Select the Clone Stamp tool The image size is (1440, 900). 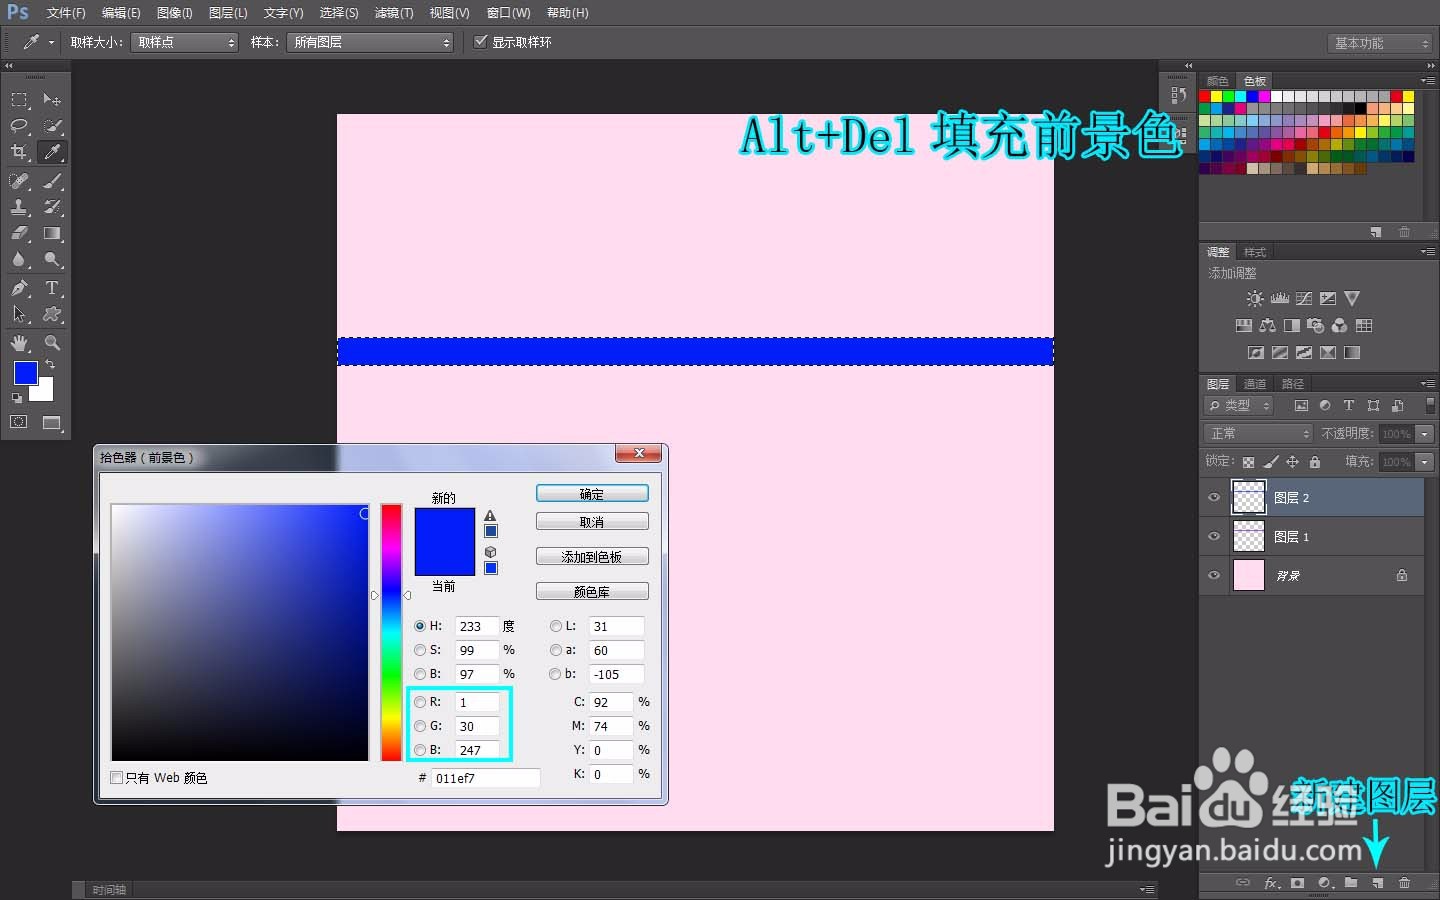pos(19,207)
